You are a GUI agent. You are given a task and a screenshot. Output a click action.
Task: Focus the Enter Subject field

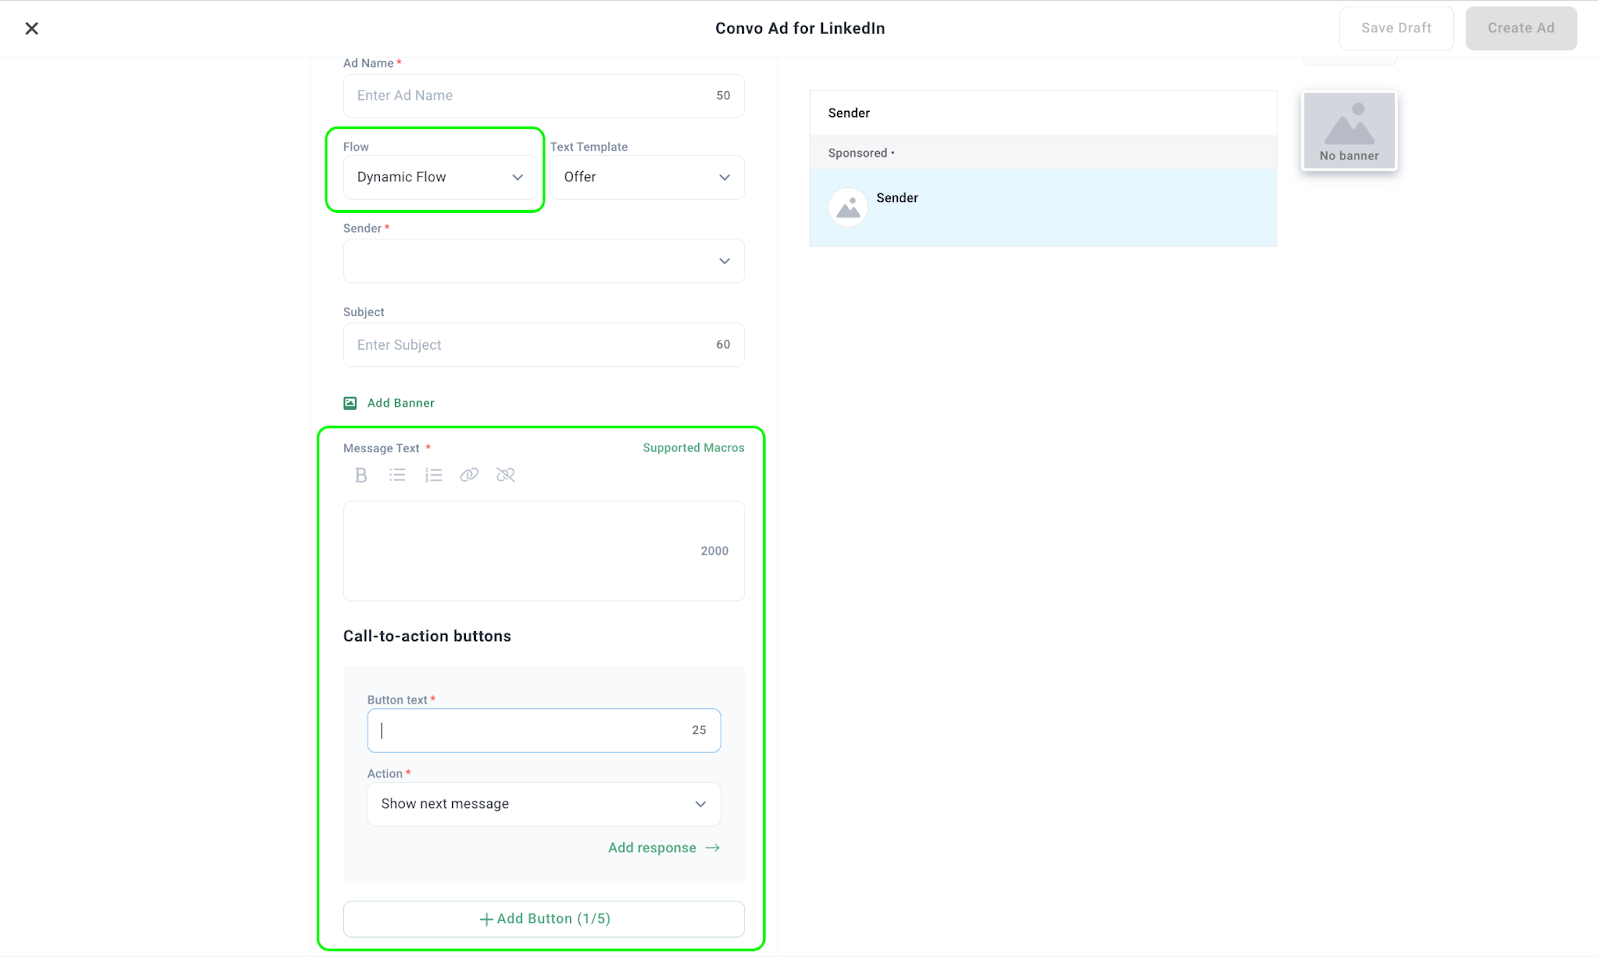[x=543, y=345]
